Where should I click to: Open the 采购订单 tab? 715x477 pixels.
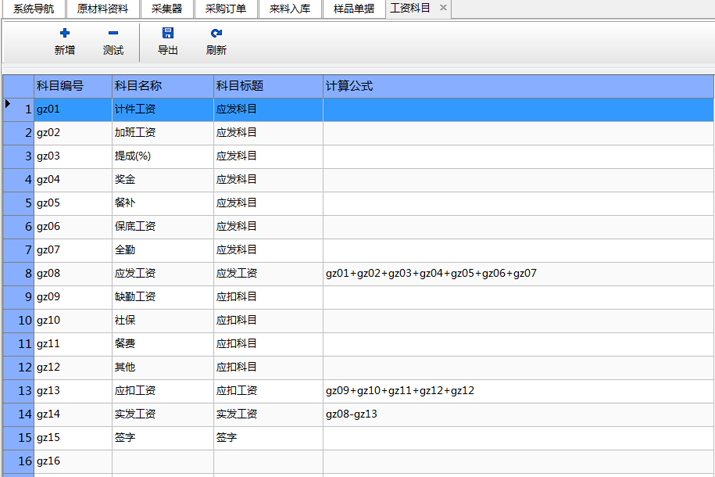[x=226, y=9]
